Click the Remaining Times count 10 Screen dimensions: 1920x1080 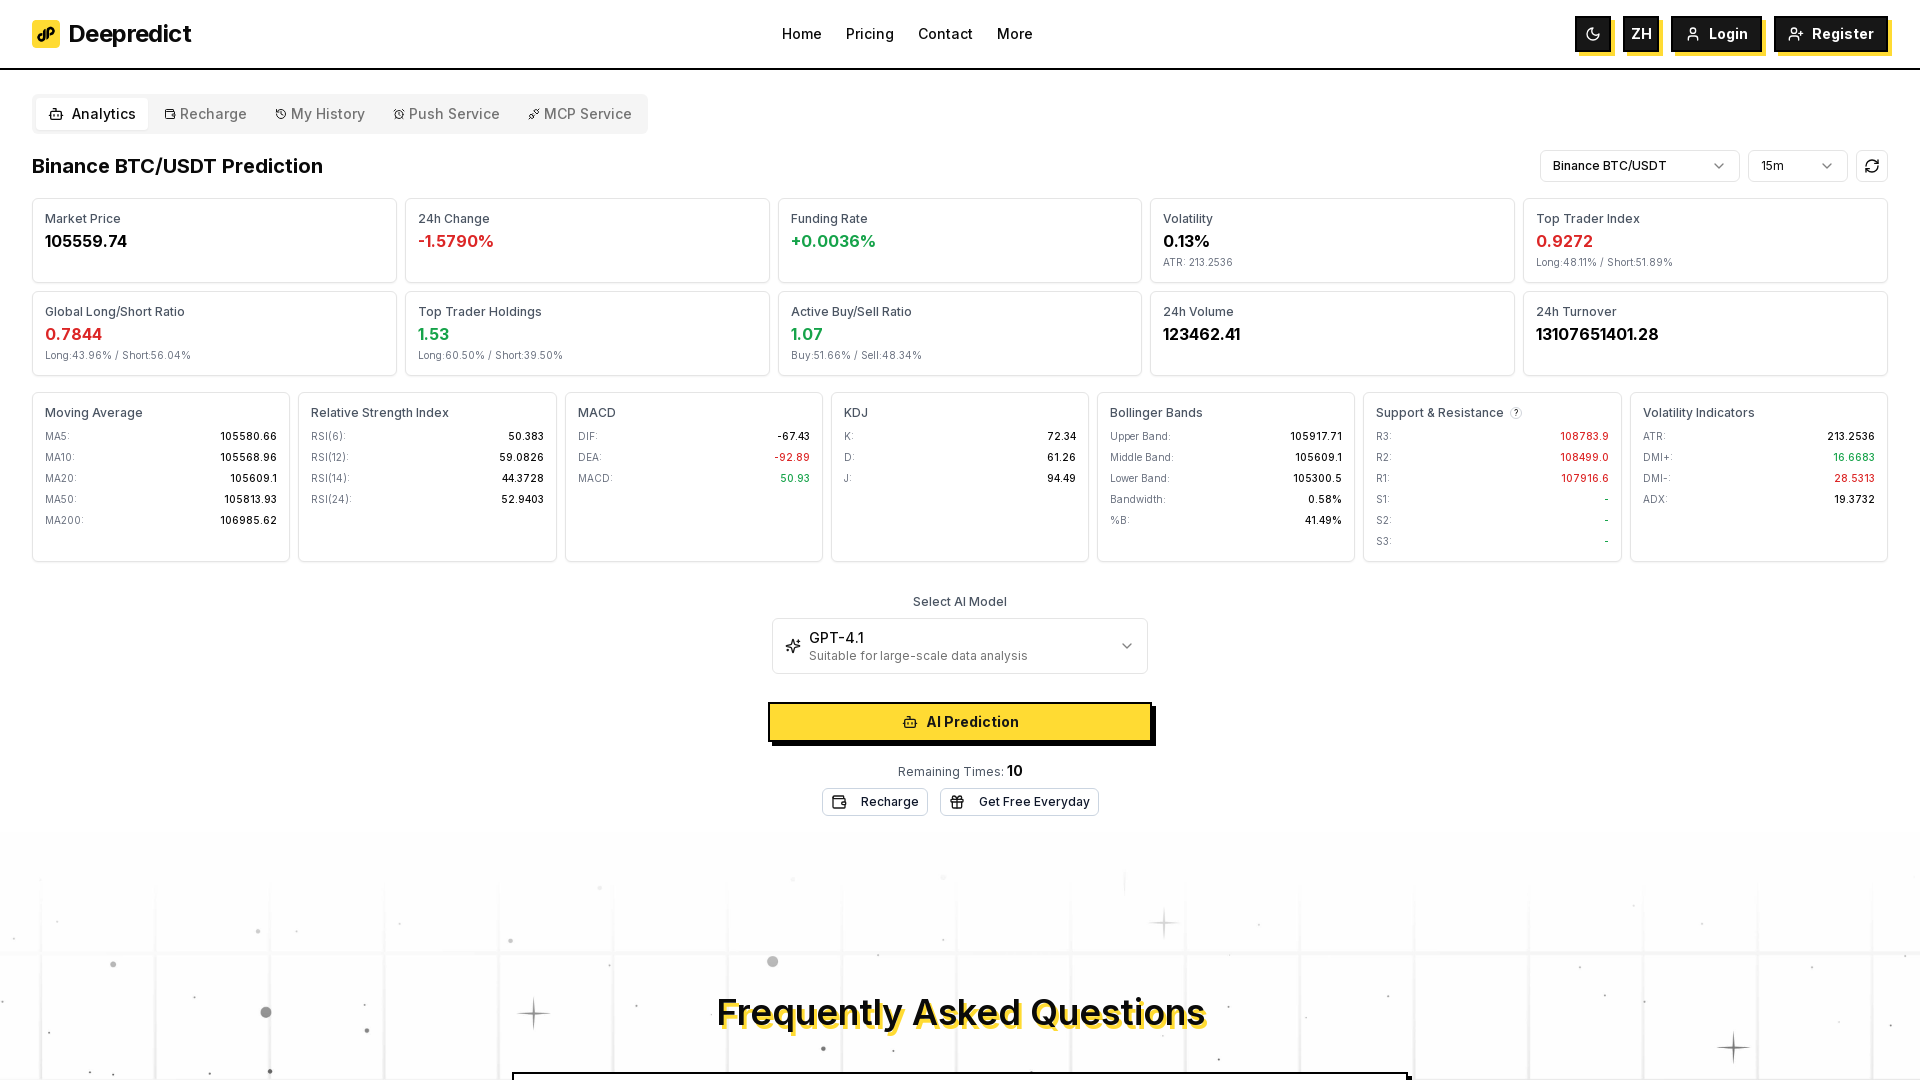[x=1015, y=771]
